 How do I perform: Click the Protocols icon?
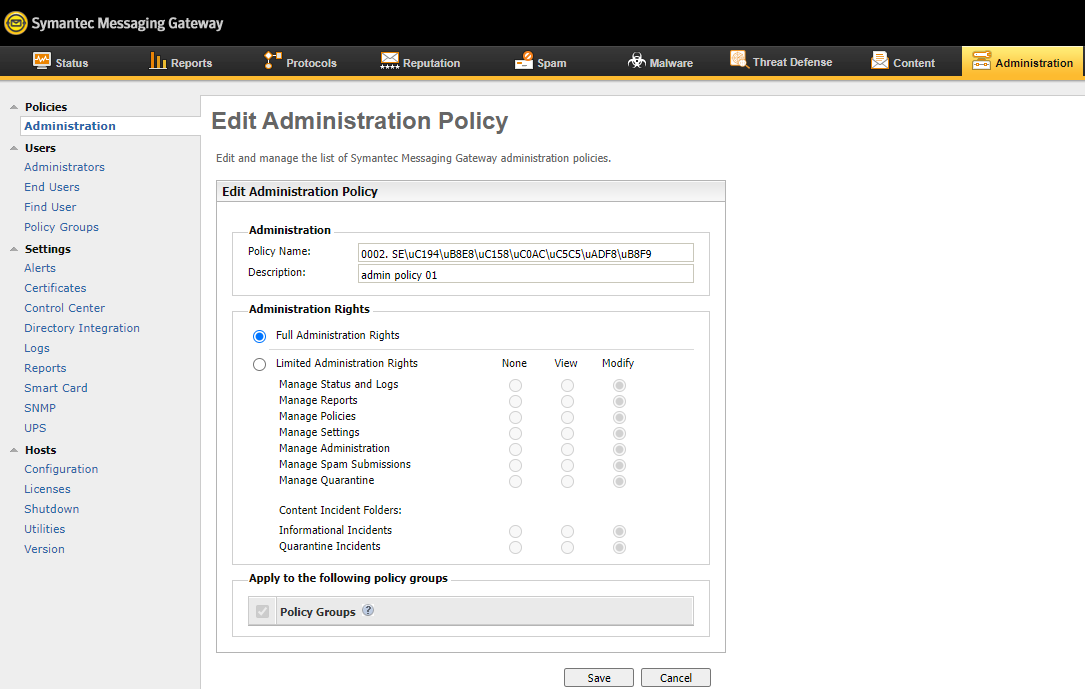(273, 61)
